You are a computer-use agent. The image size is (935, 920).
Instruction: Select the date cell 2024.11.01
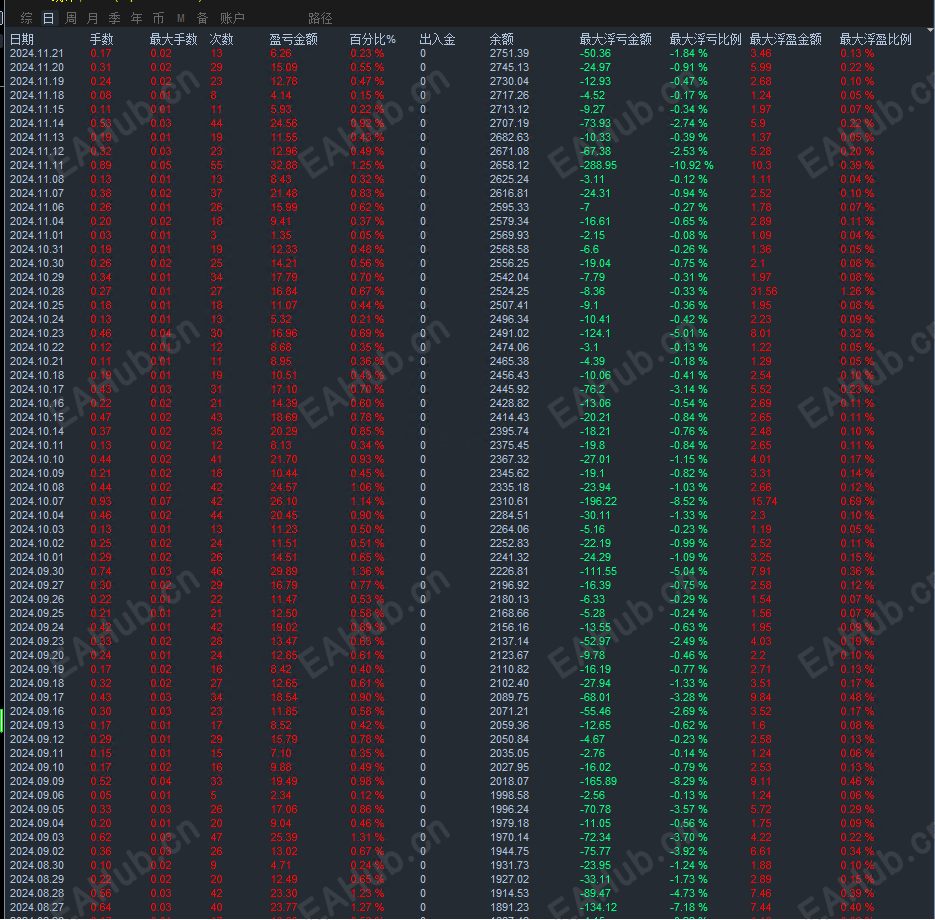[x=37, y=236]
